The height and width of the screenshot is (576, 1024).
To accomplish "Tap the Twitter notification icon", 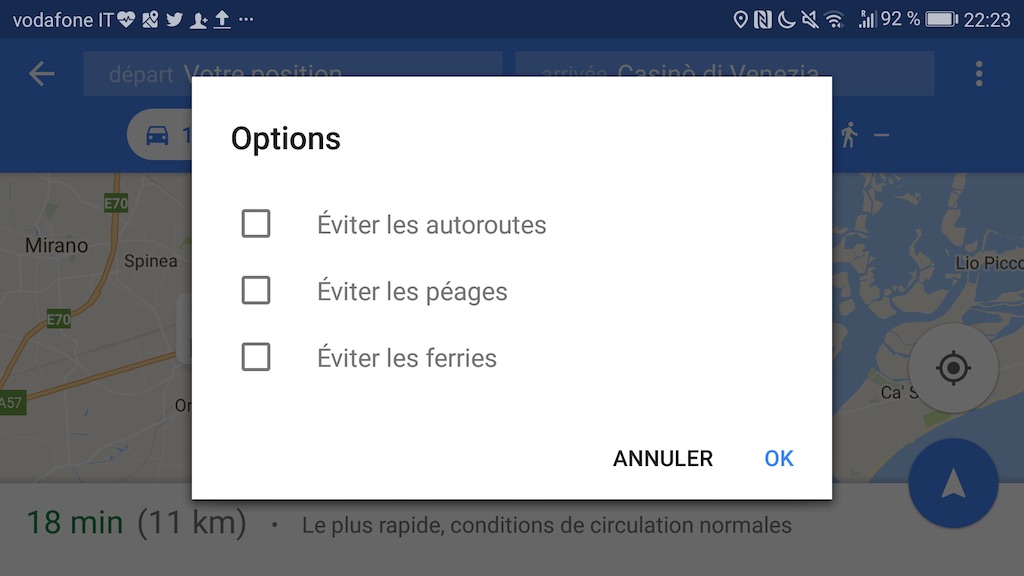I will pos(174,19).
